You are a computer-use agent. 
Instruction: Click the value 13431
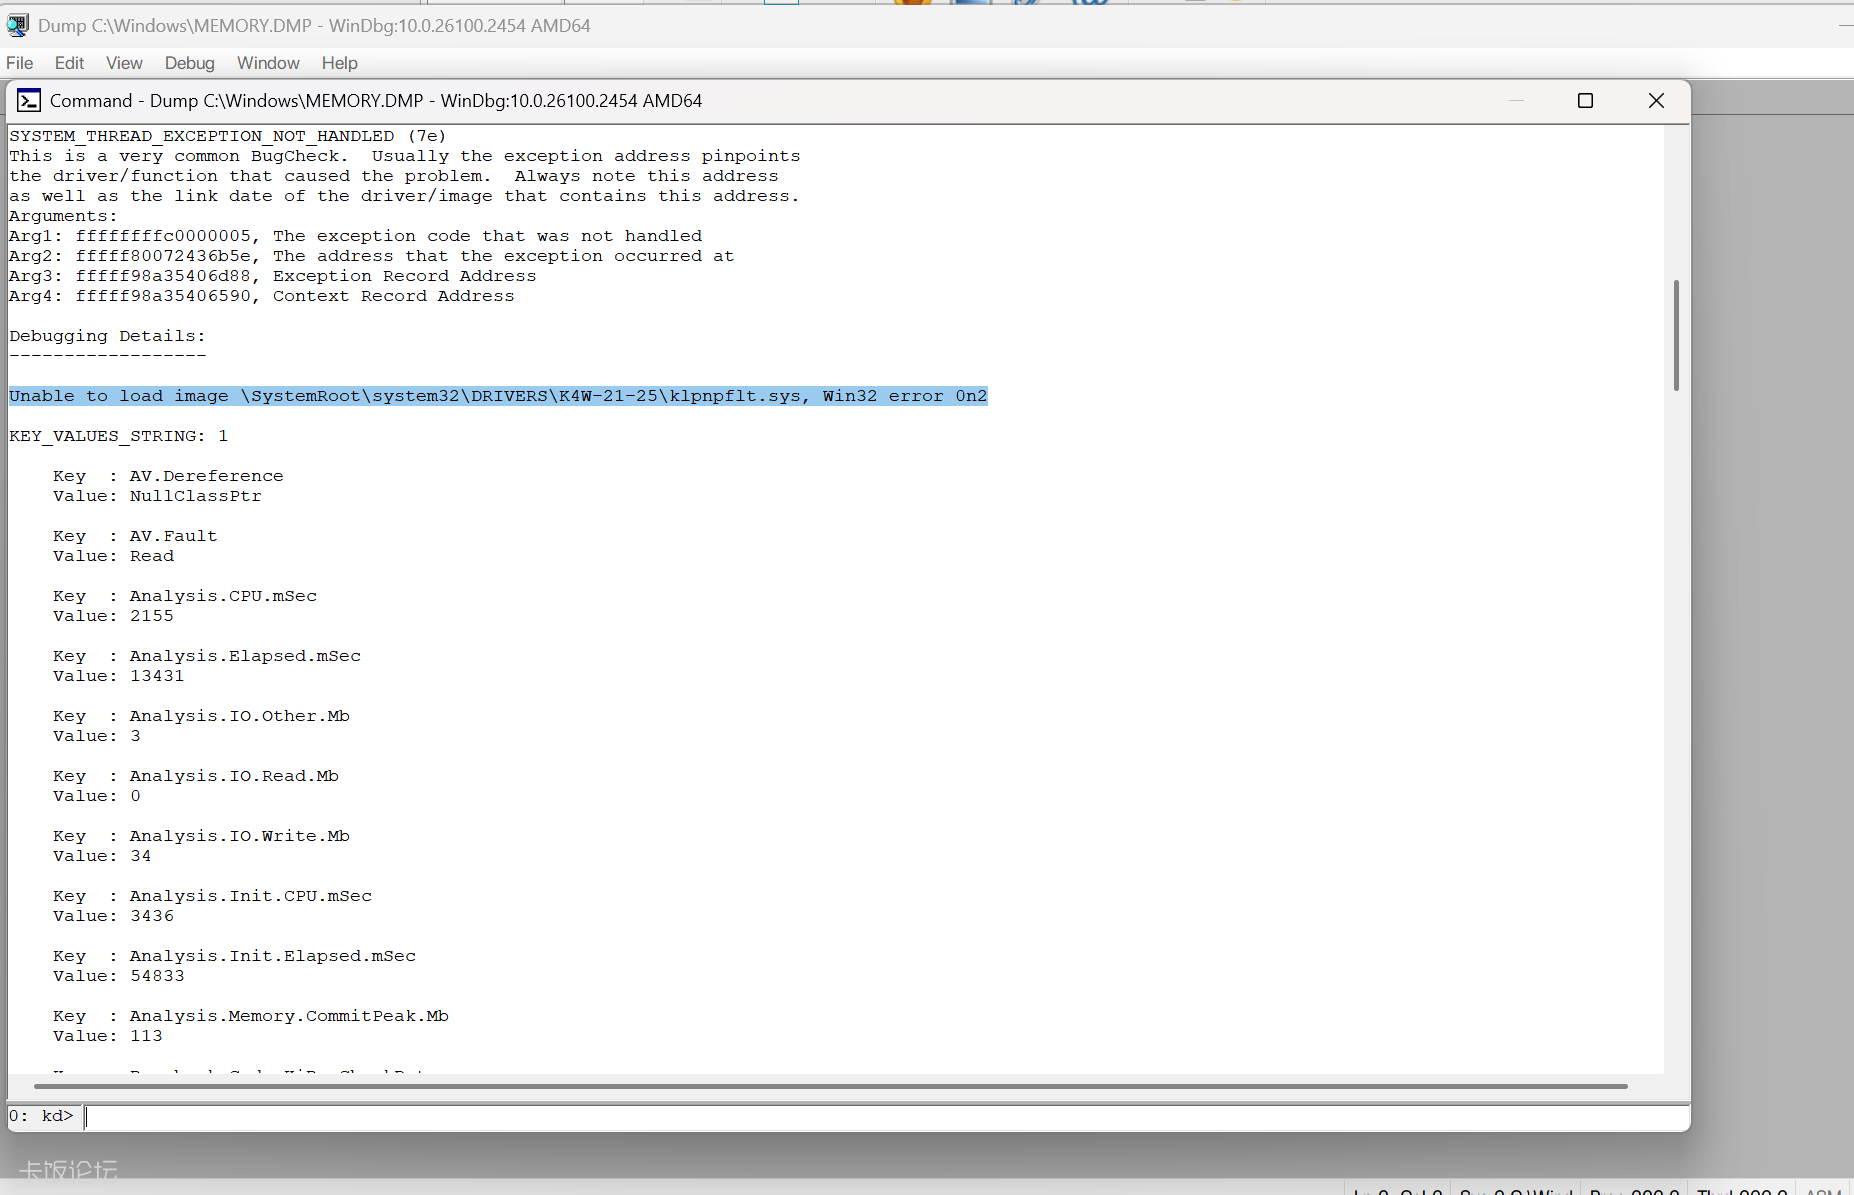157,676
